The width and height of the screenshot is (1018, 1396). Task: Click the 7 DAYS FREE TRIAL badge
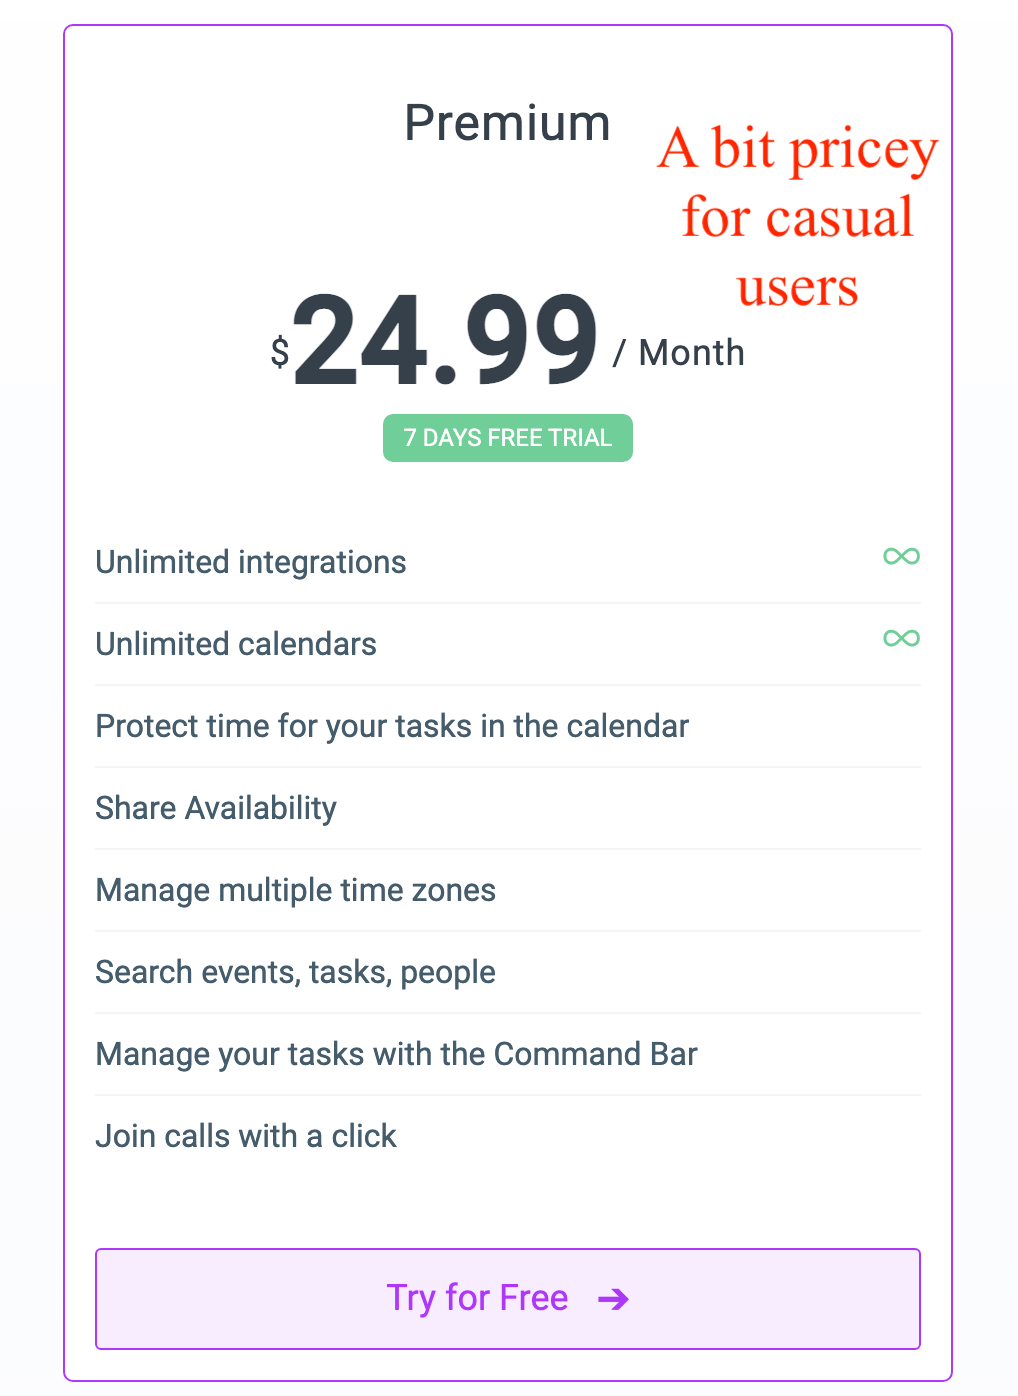tap(508, 438)
